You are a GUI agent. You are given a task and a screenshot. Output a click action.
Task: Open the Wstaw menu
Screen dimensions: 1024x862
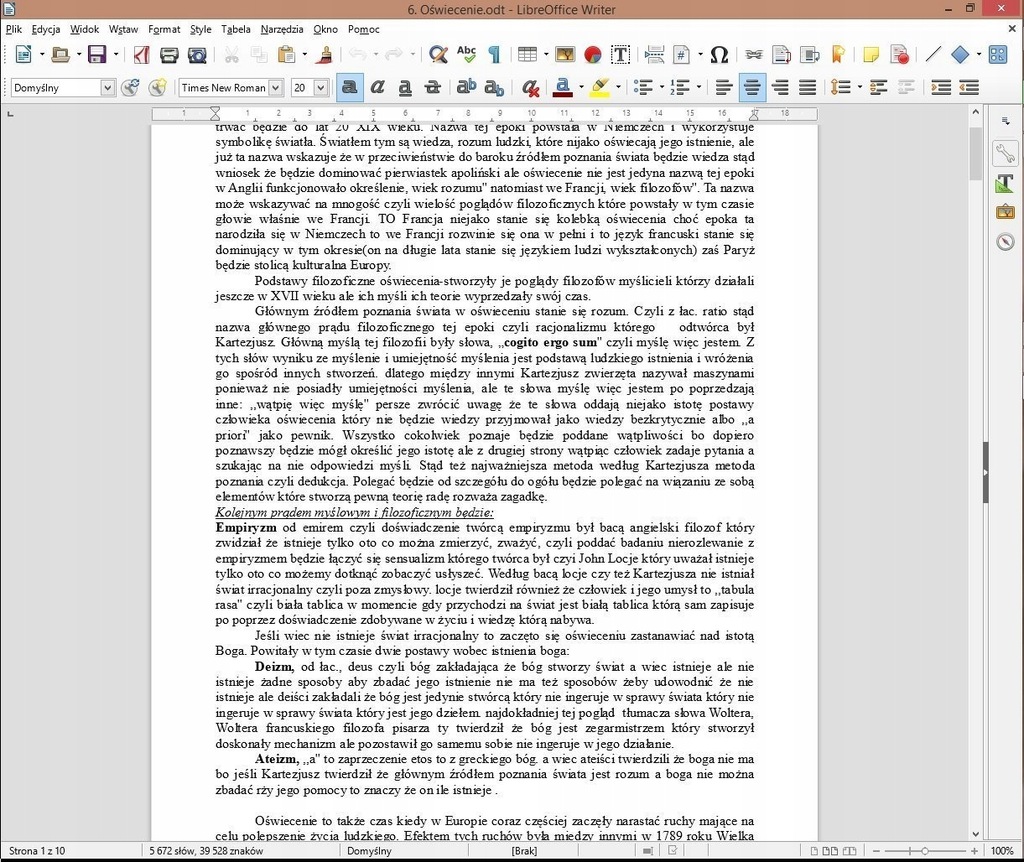coord(123,29)
